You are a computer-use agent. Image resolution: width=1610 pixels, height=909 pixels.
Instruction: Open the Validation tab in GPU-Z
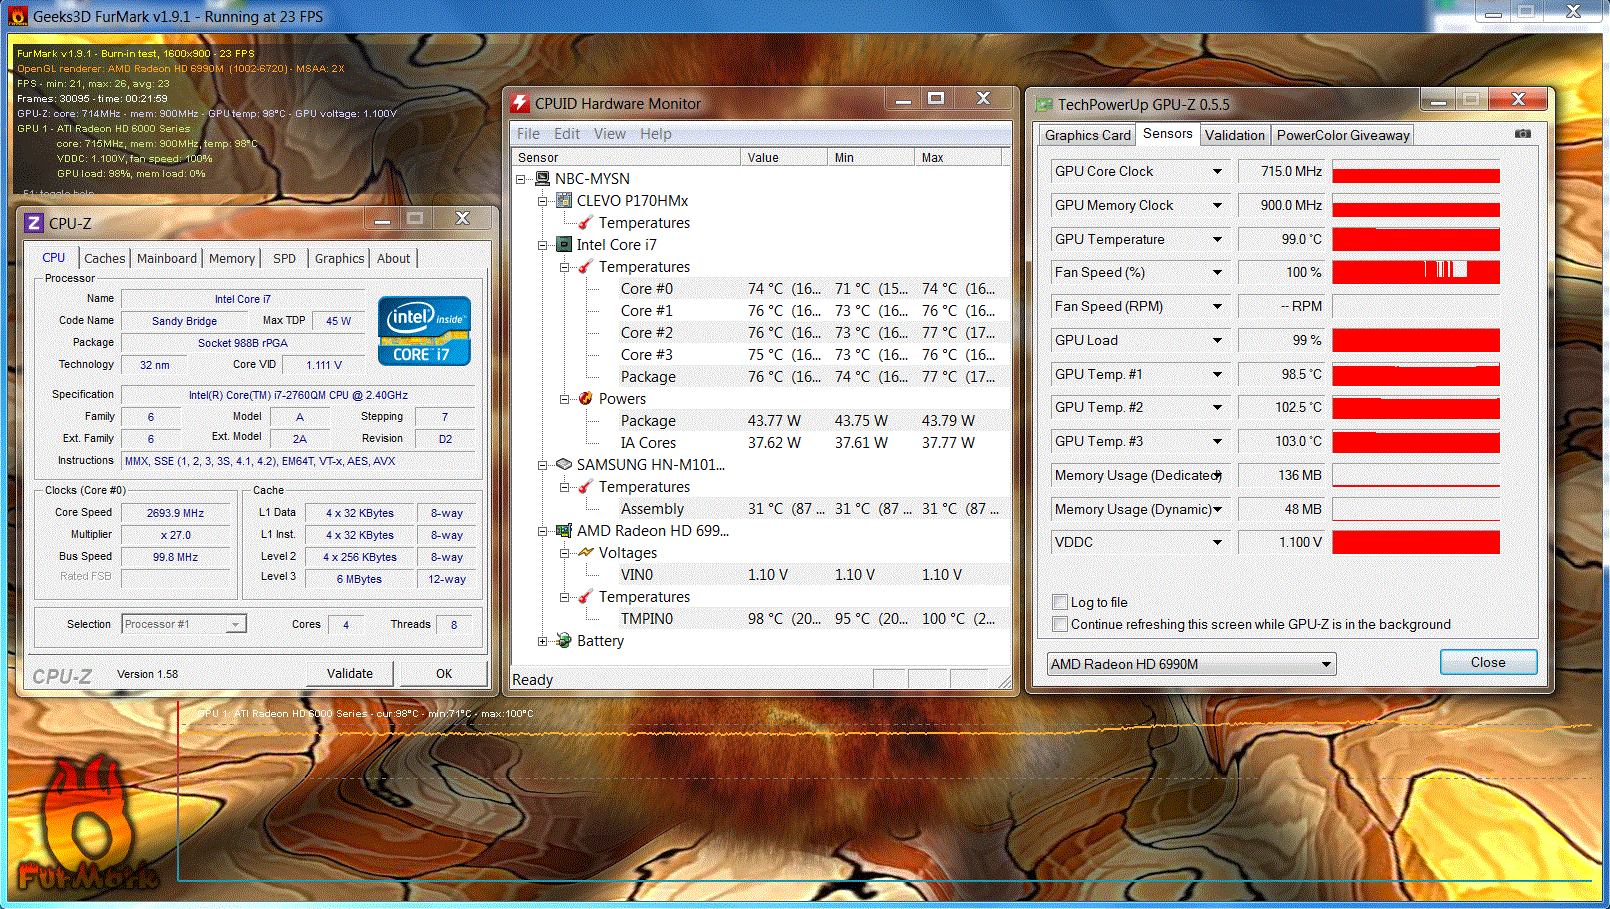(x=1235, y=135)
